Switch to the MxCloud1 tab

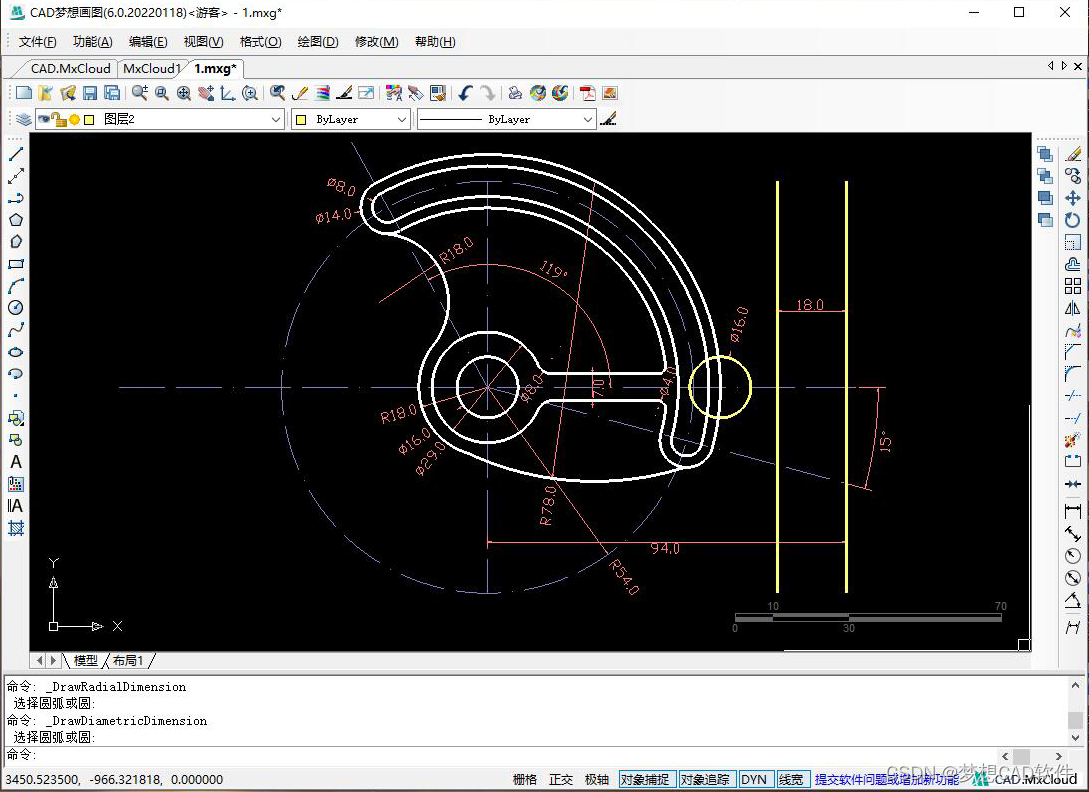coord(151,68)
